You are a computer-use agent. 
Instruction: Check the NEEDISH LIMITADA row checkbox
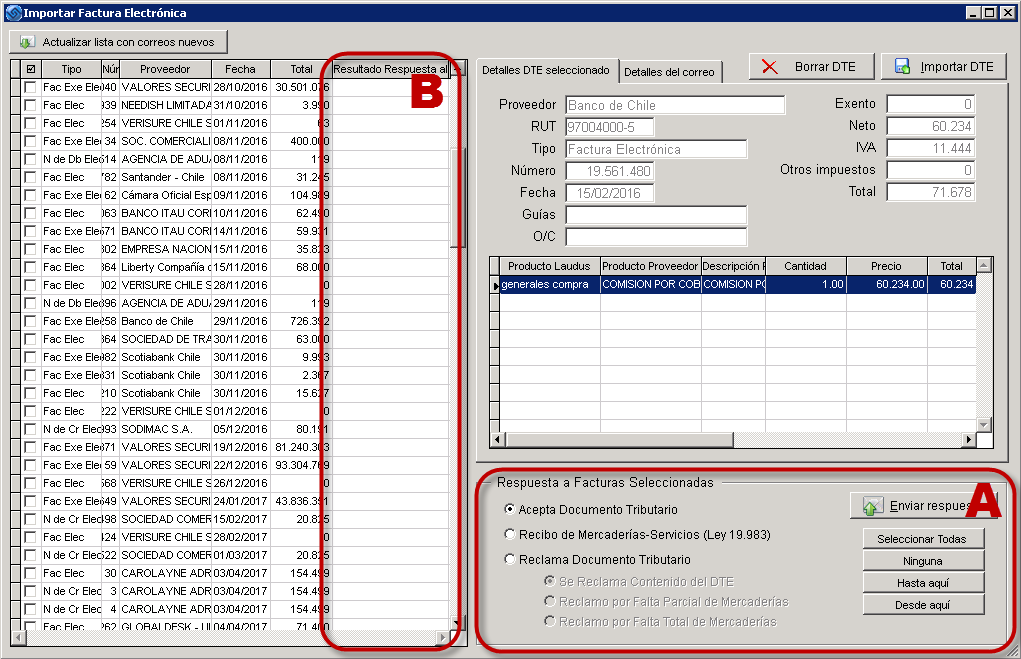[30, 105]
